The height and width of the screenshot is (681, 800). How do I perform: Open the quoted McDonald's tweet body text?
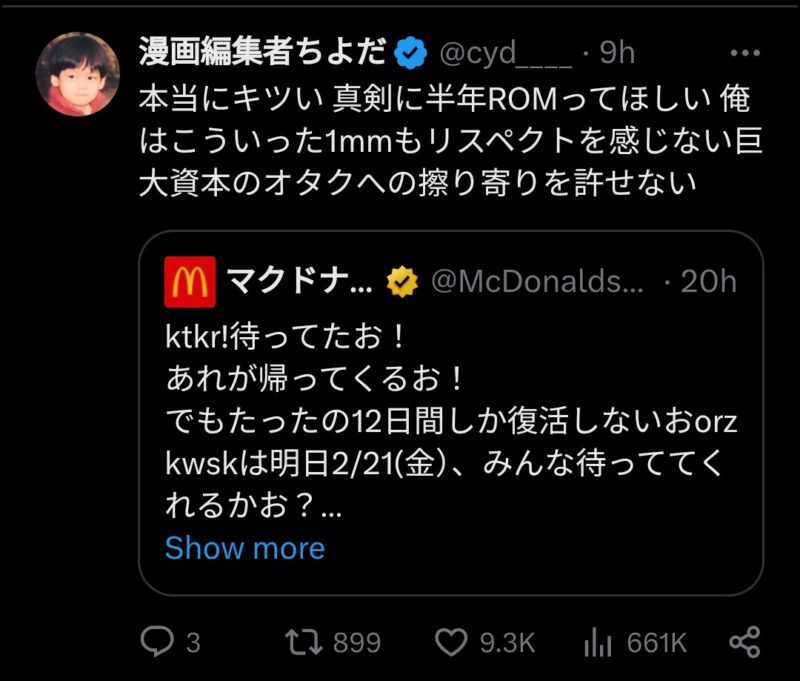point(450,422)
